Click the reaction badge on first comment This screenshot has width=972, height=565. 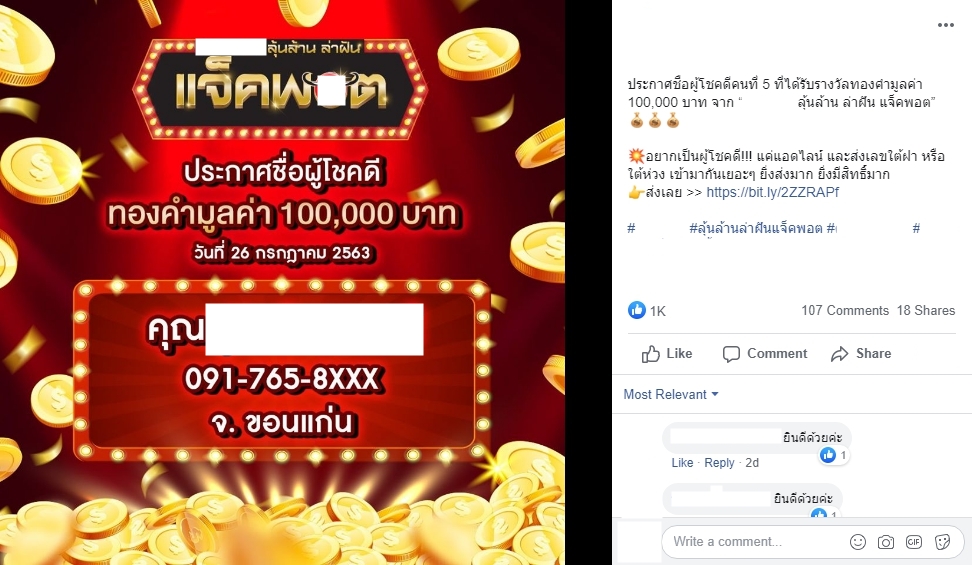(x=834, y=455)
